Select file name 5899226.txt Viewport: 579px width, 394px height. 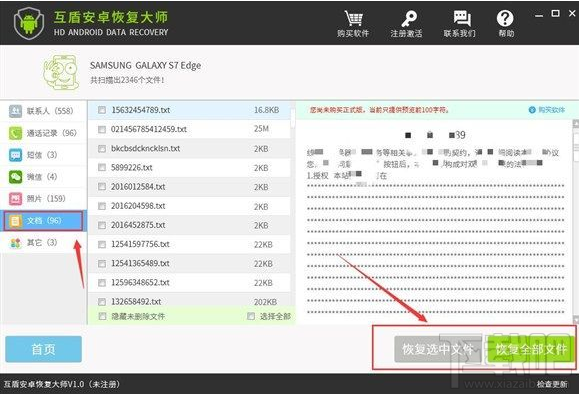[x=131, y=168]
